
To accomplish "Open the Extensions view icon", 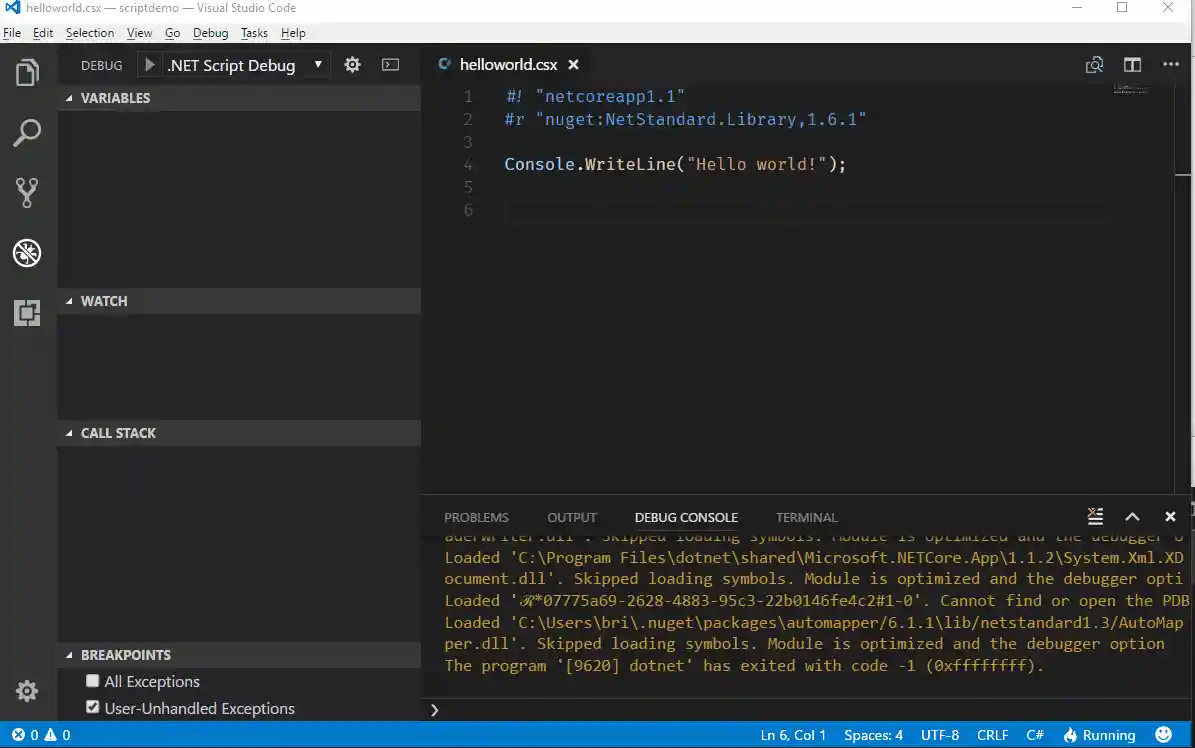I will (x=27, y=313).
